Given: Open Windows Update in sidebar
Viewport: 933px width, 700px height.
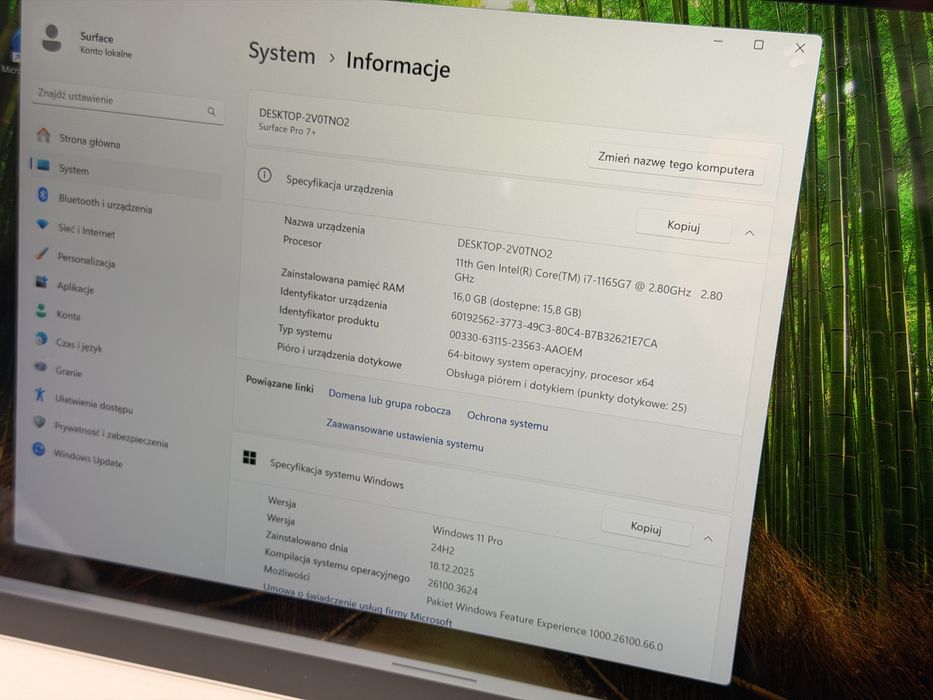Looking at the screenshot, I should [x=88, y=458].
